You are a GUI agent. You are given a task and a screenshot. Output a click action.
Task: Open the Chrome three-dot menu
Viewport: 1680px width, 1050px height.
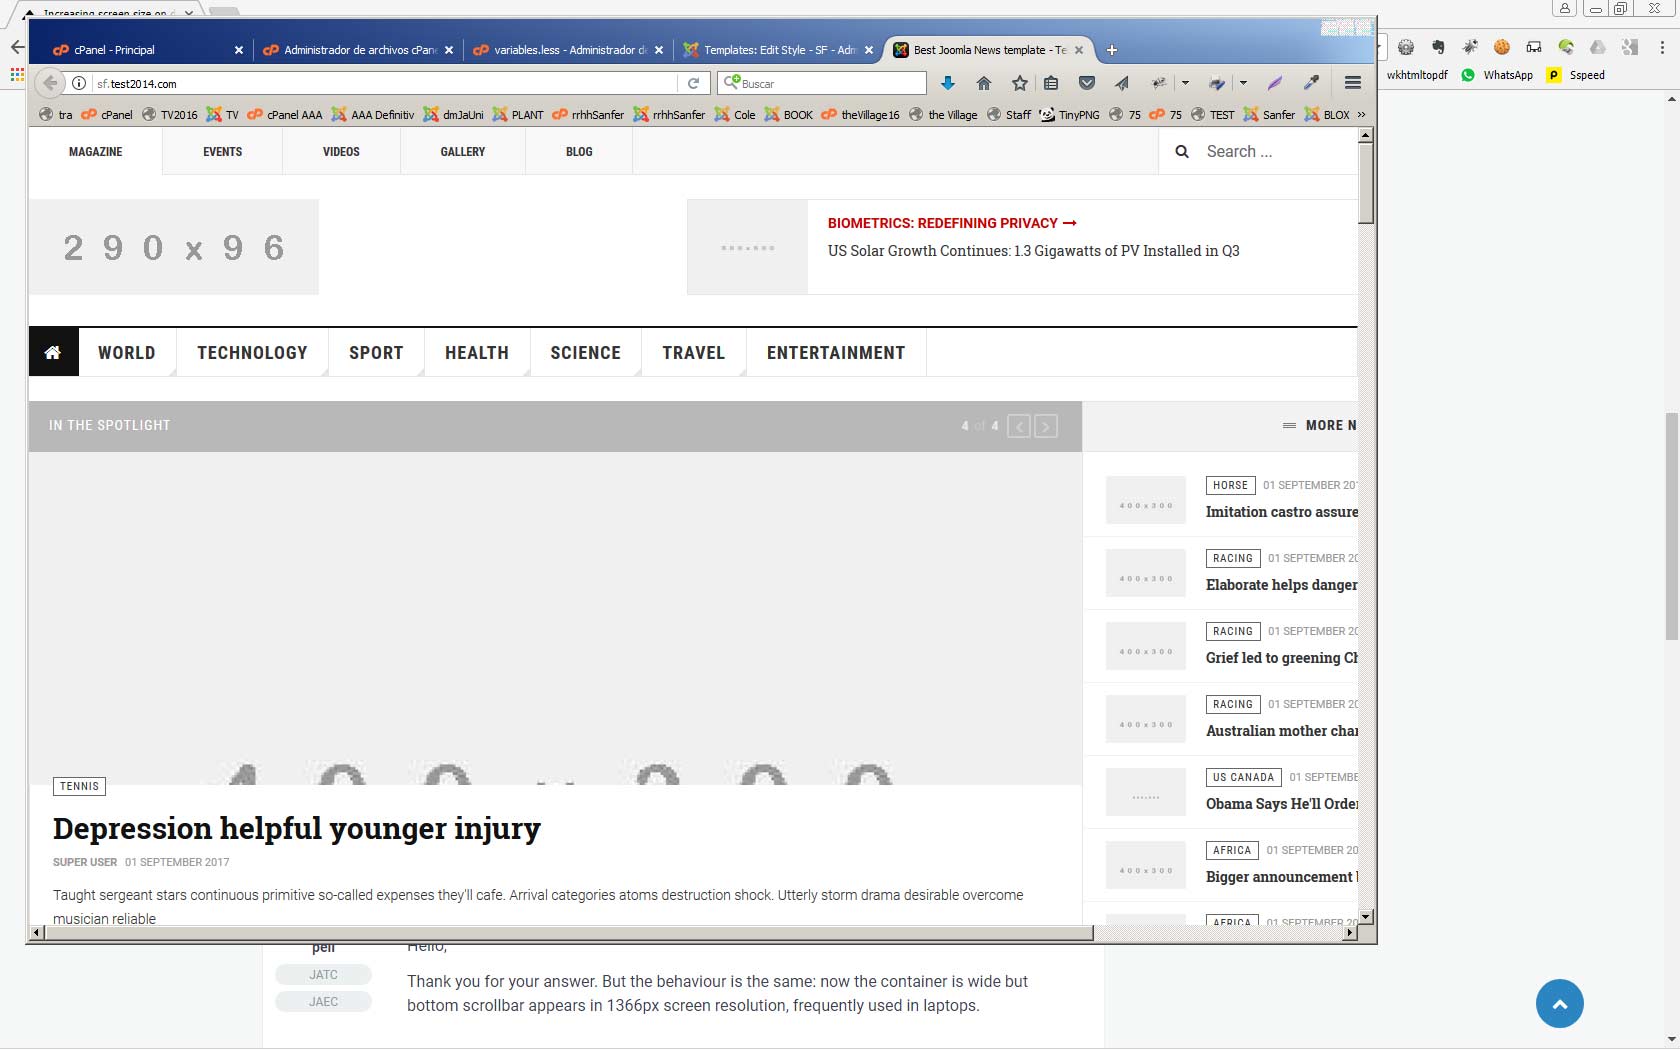tap(1663, 47)
